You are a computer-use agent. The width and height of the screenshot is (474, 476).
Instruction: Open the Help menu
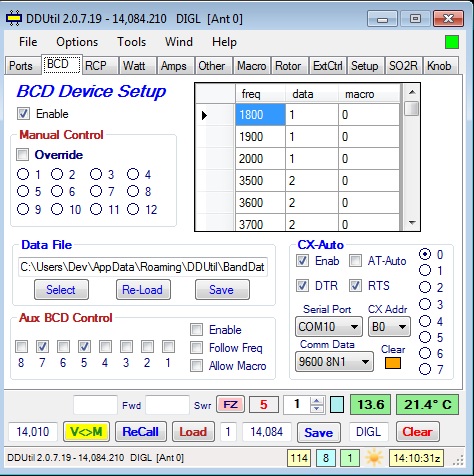[224, 42]
